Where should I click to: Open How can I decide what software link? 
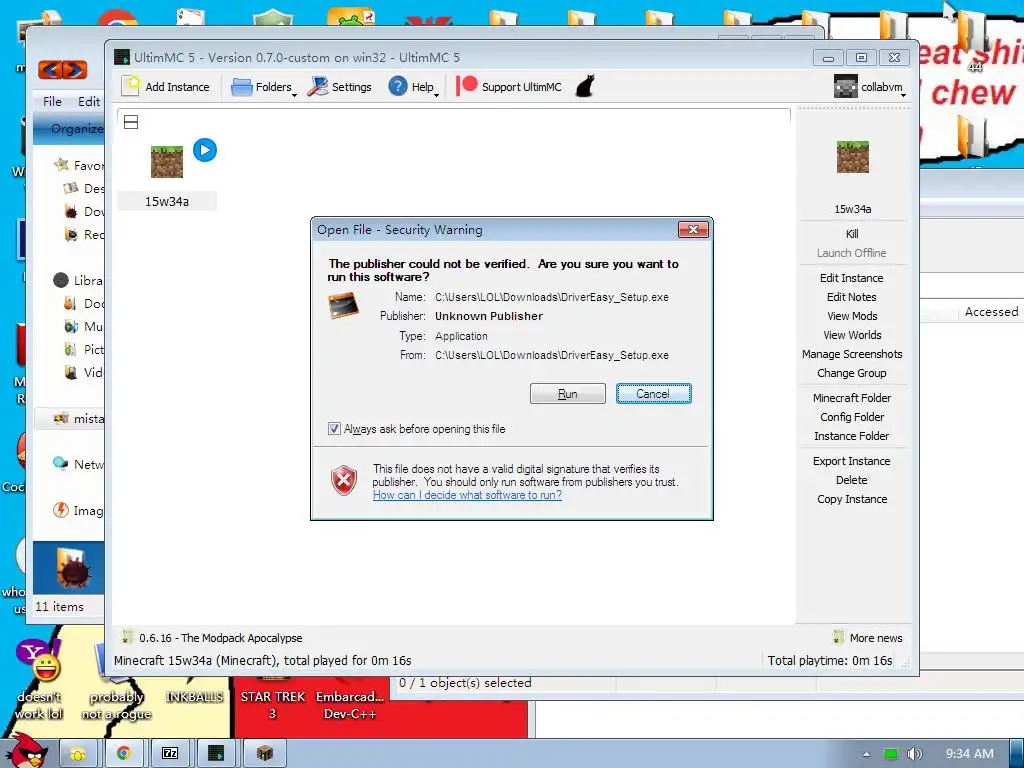tap(467, 495)
